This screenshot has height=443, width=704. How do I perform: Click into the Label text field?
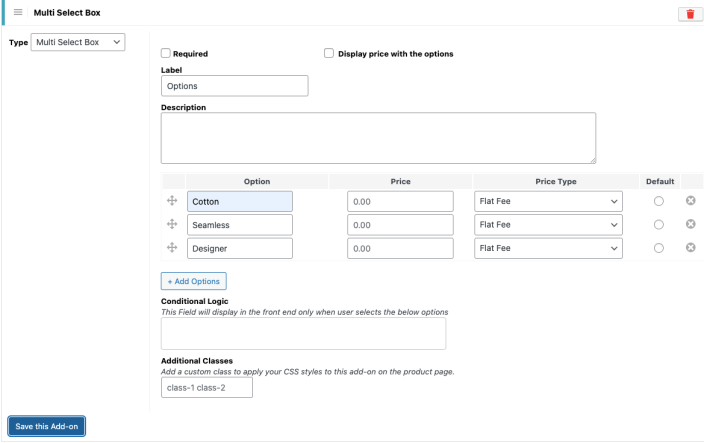[x=234, y=86]
